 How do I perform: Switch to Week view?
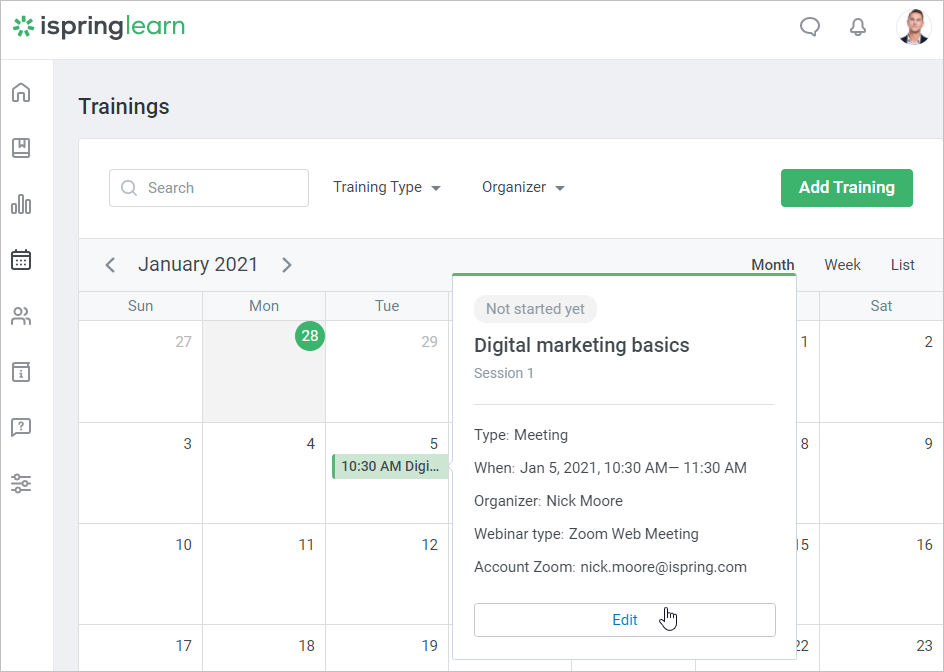[842, 265]
